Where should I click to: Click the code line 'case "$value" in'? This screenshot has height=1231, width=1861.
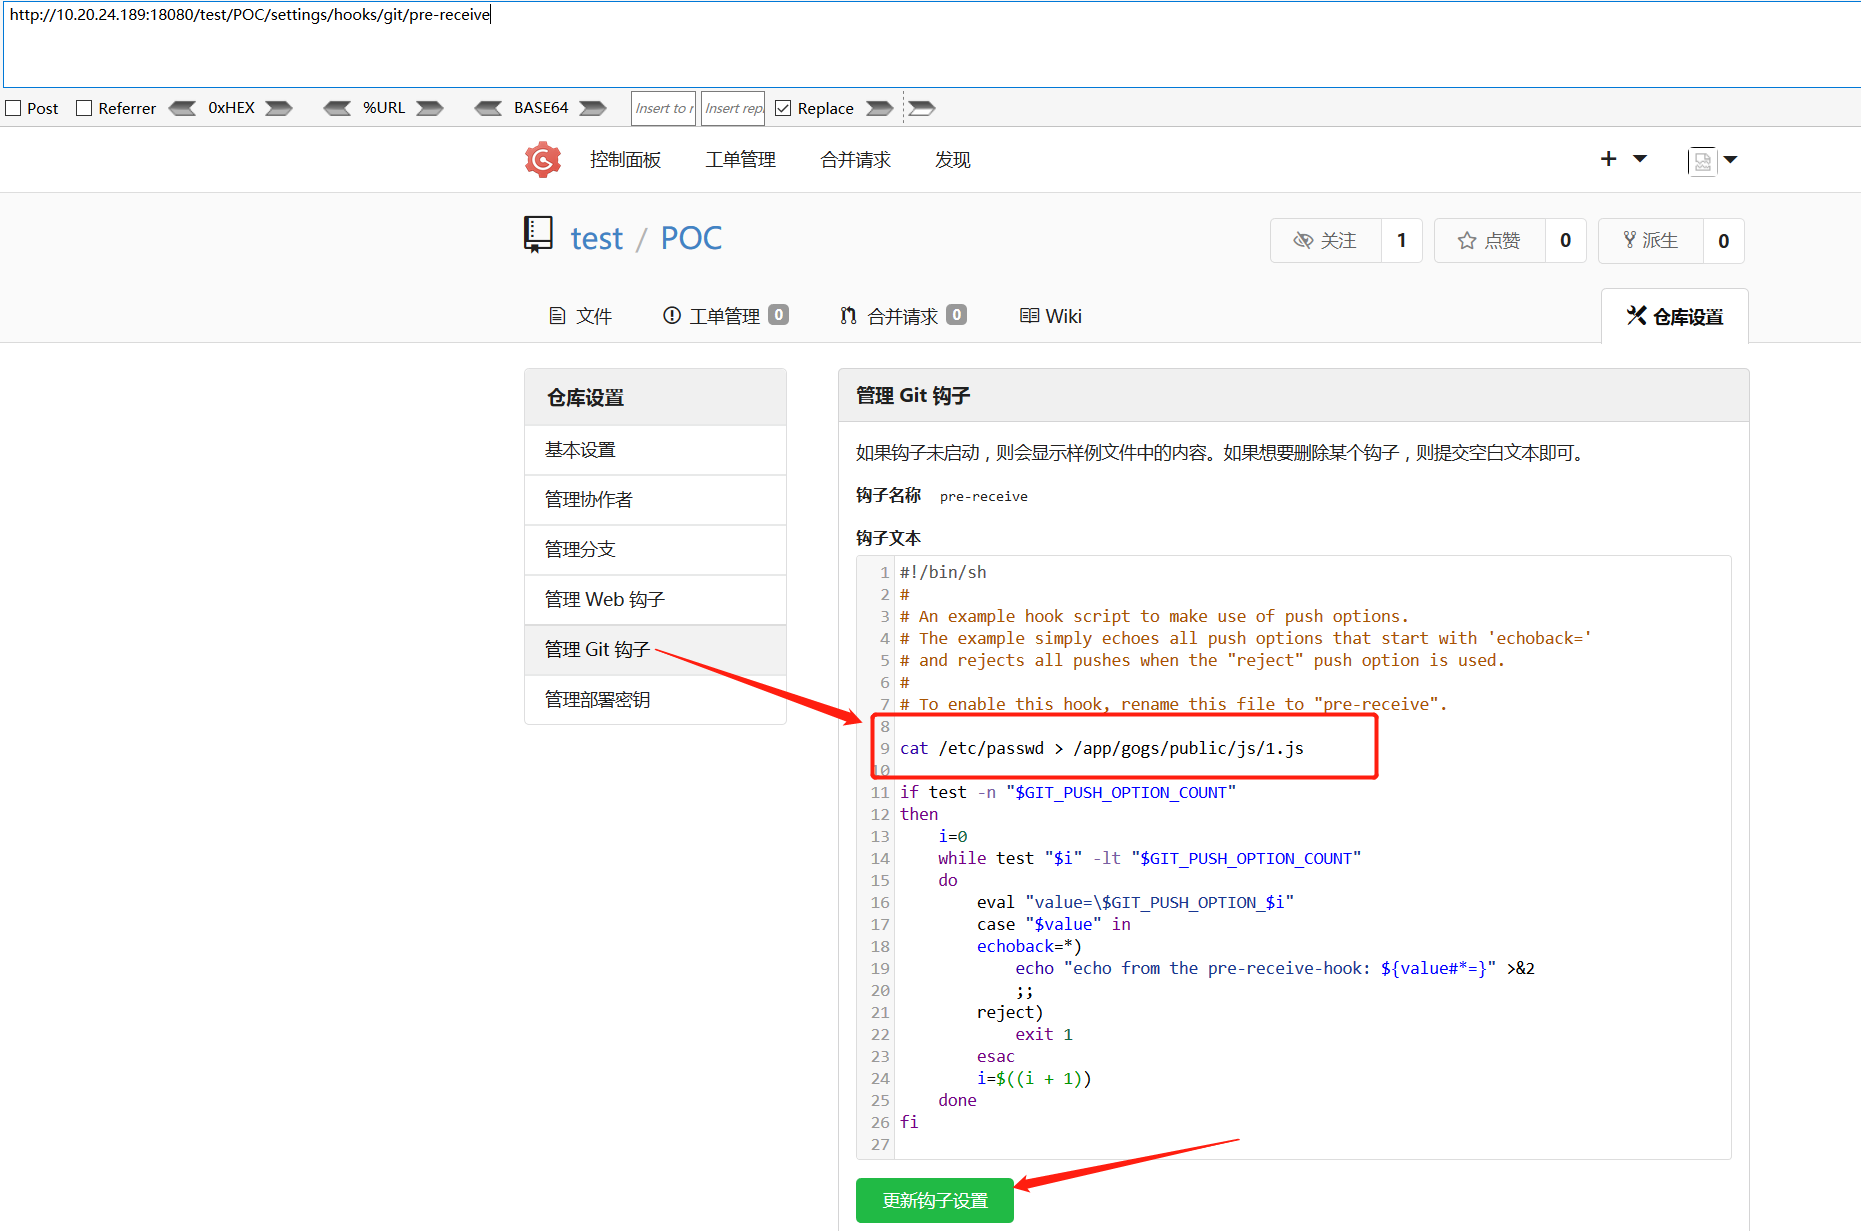pos(1054,924)
